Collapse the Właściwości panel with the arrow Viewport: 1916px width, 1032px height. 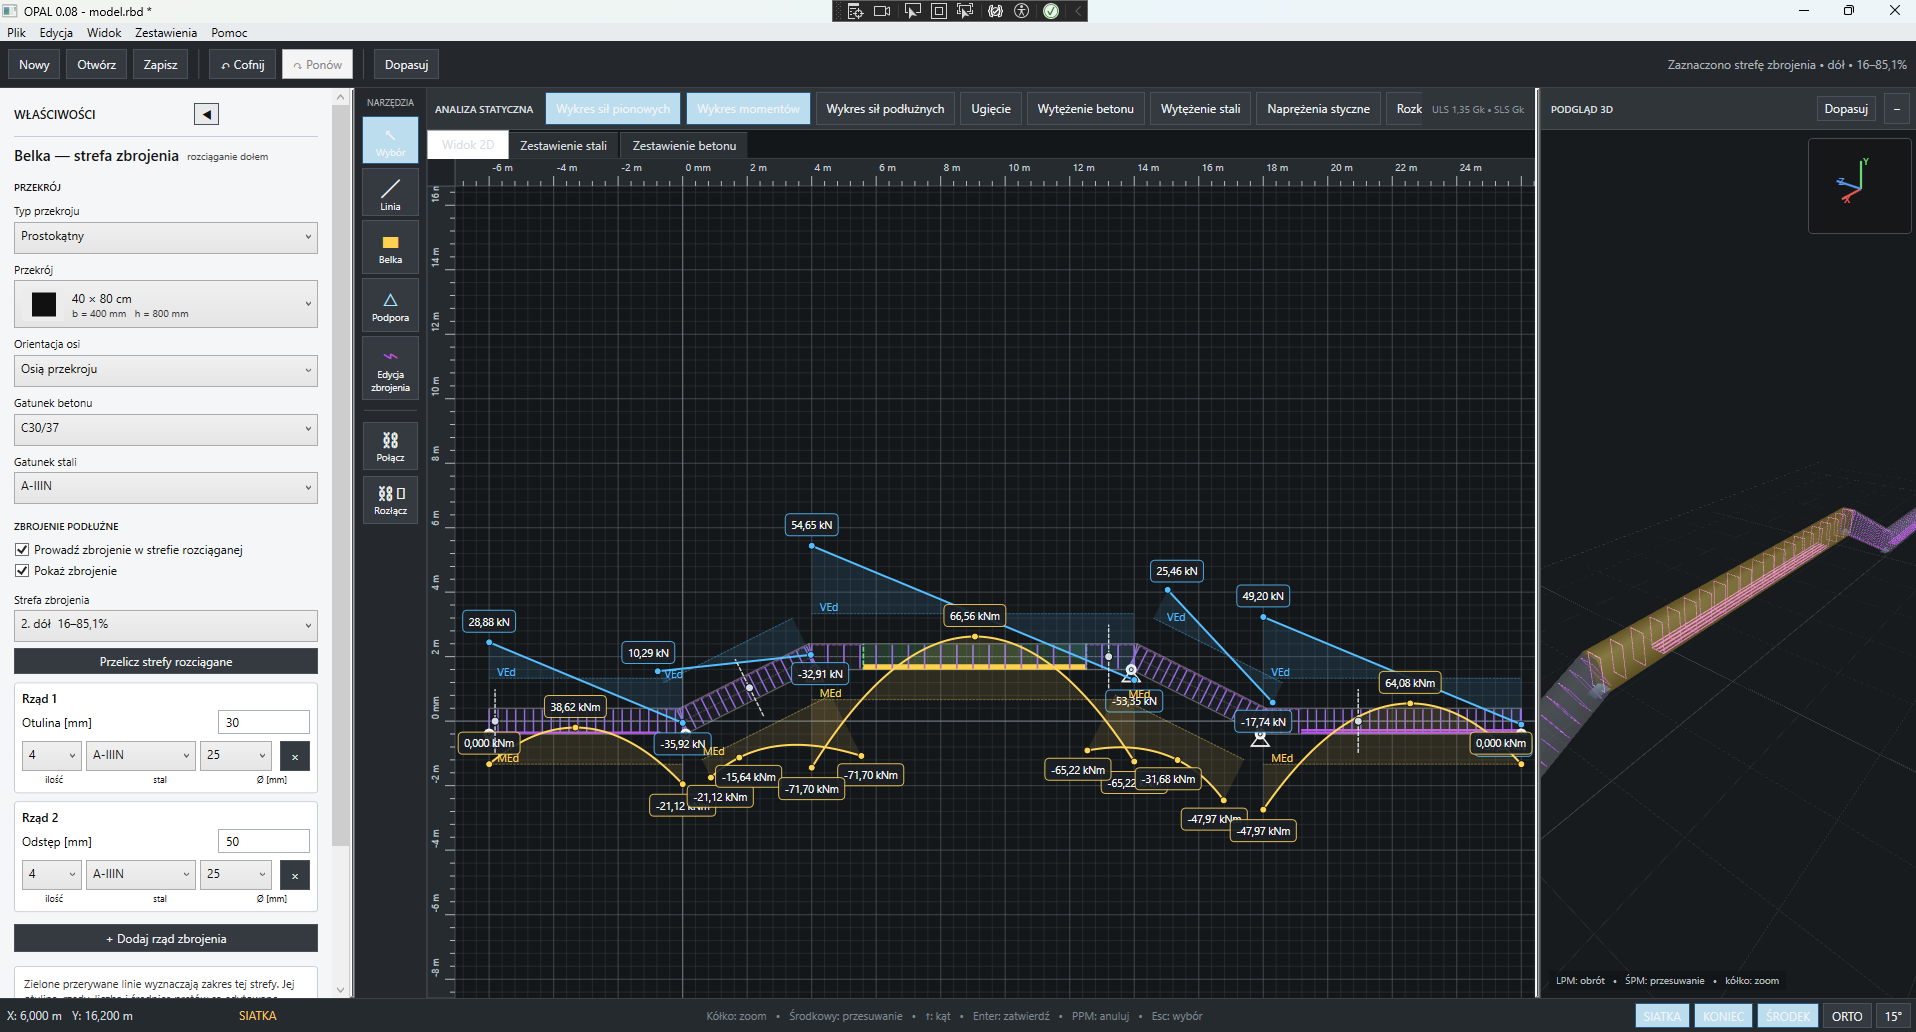coord(206,114)
